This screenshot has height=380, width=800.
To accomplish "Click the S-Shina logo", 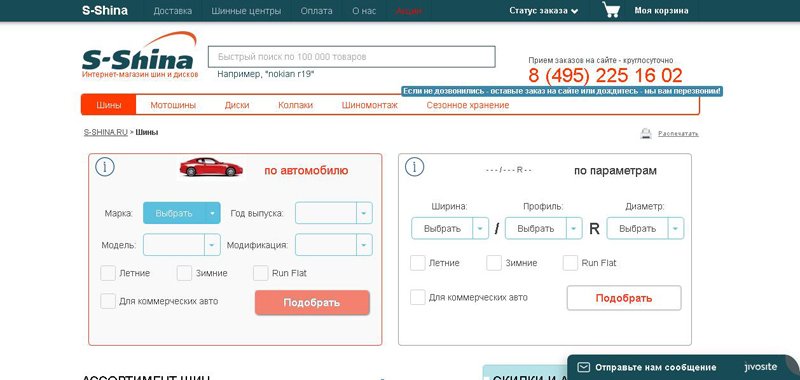I will click(x=139, y=55).
